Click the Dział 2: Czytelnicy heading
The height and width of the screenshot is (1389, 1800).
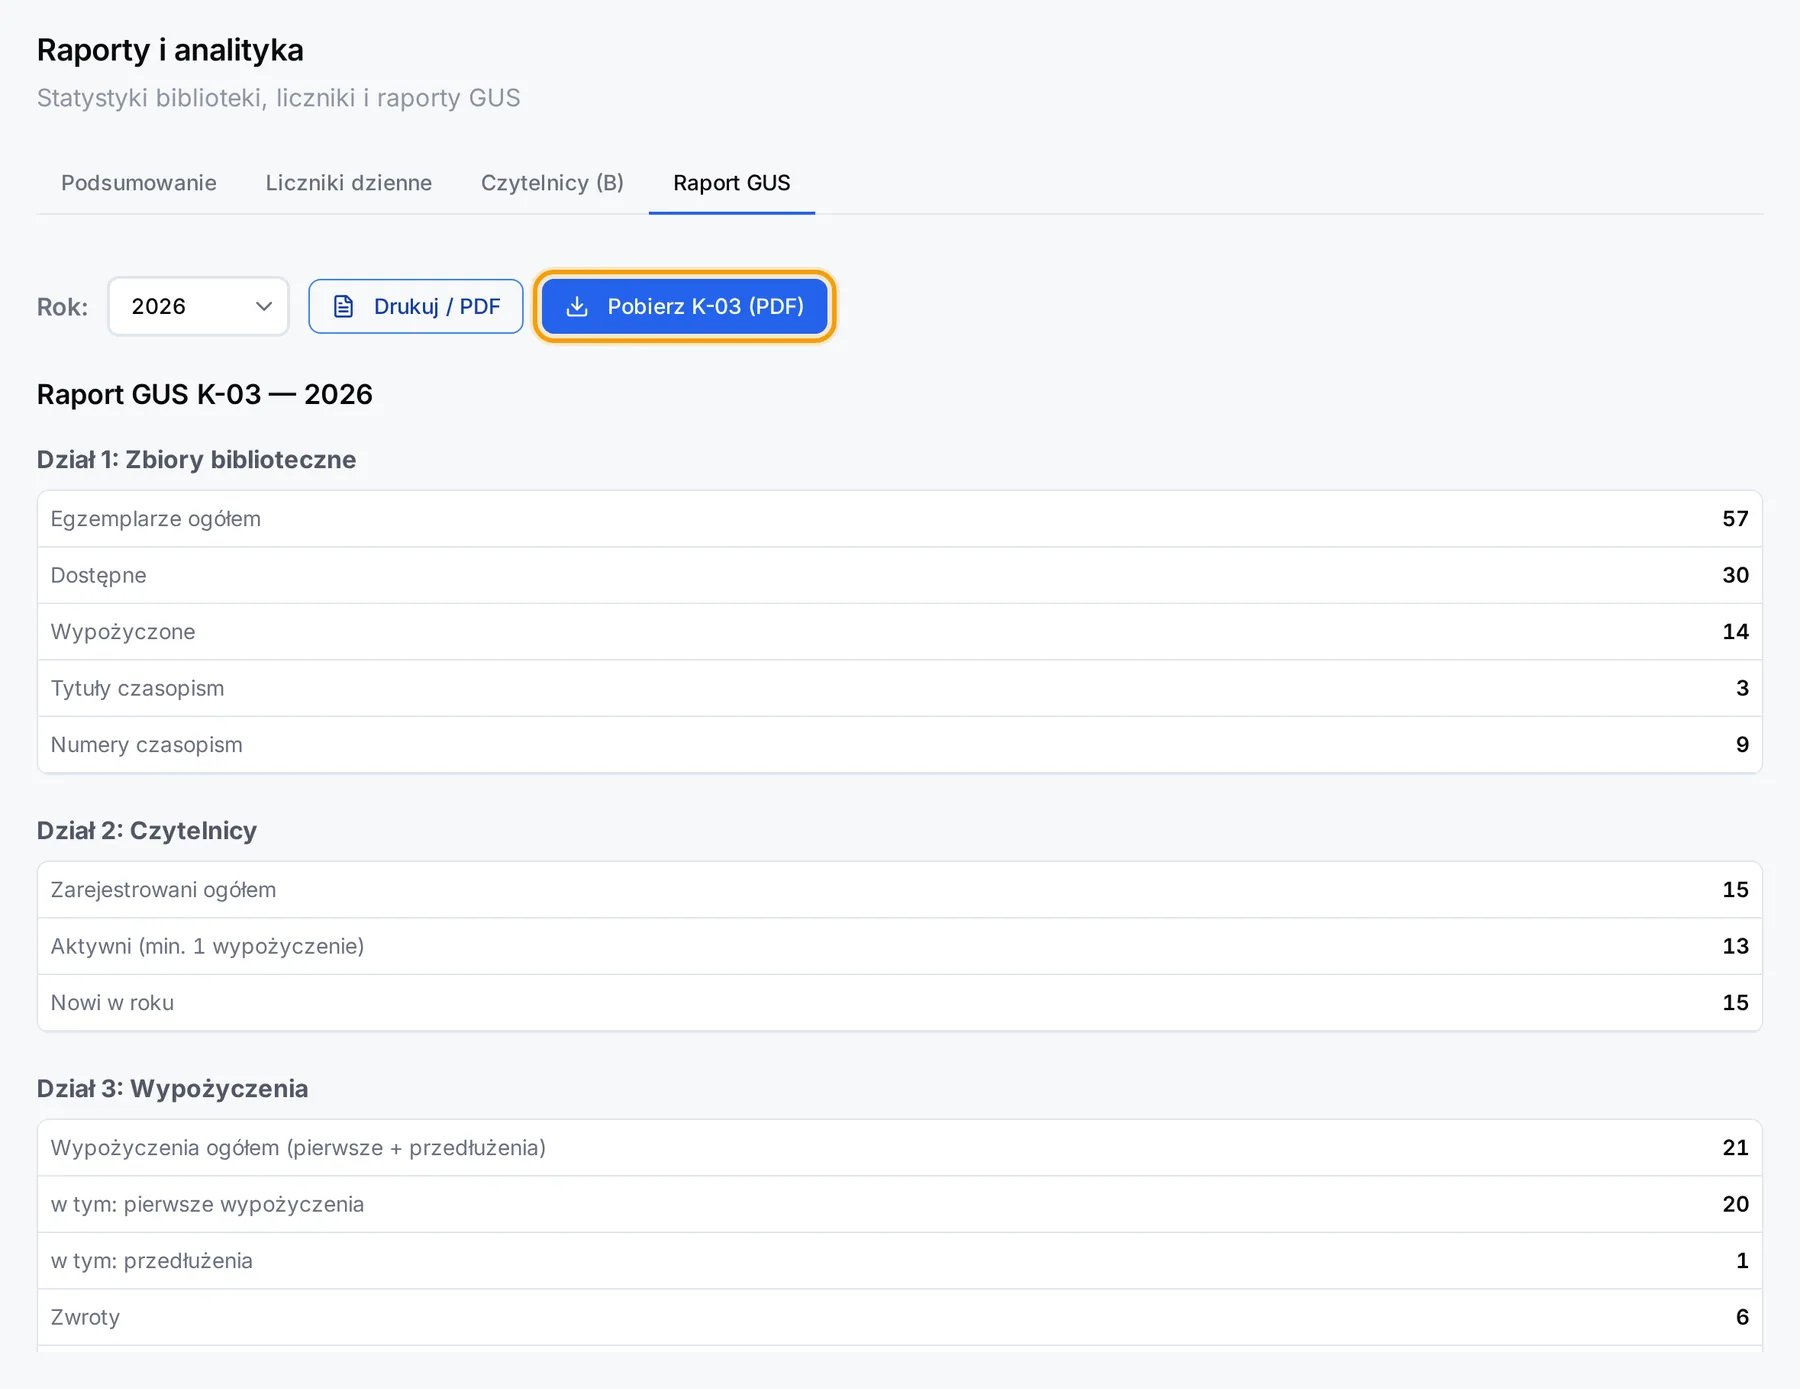coord(147,831)
